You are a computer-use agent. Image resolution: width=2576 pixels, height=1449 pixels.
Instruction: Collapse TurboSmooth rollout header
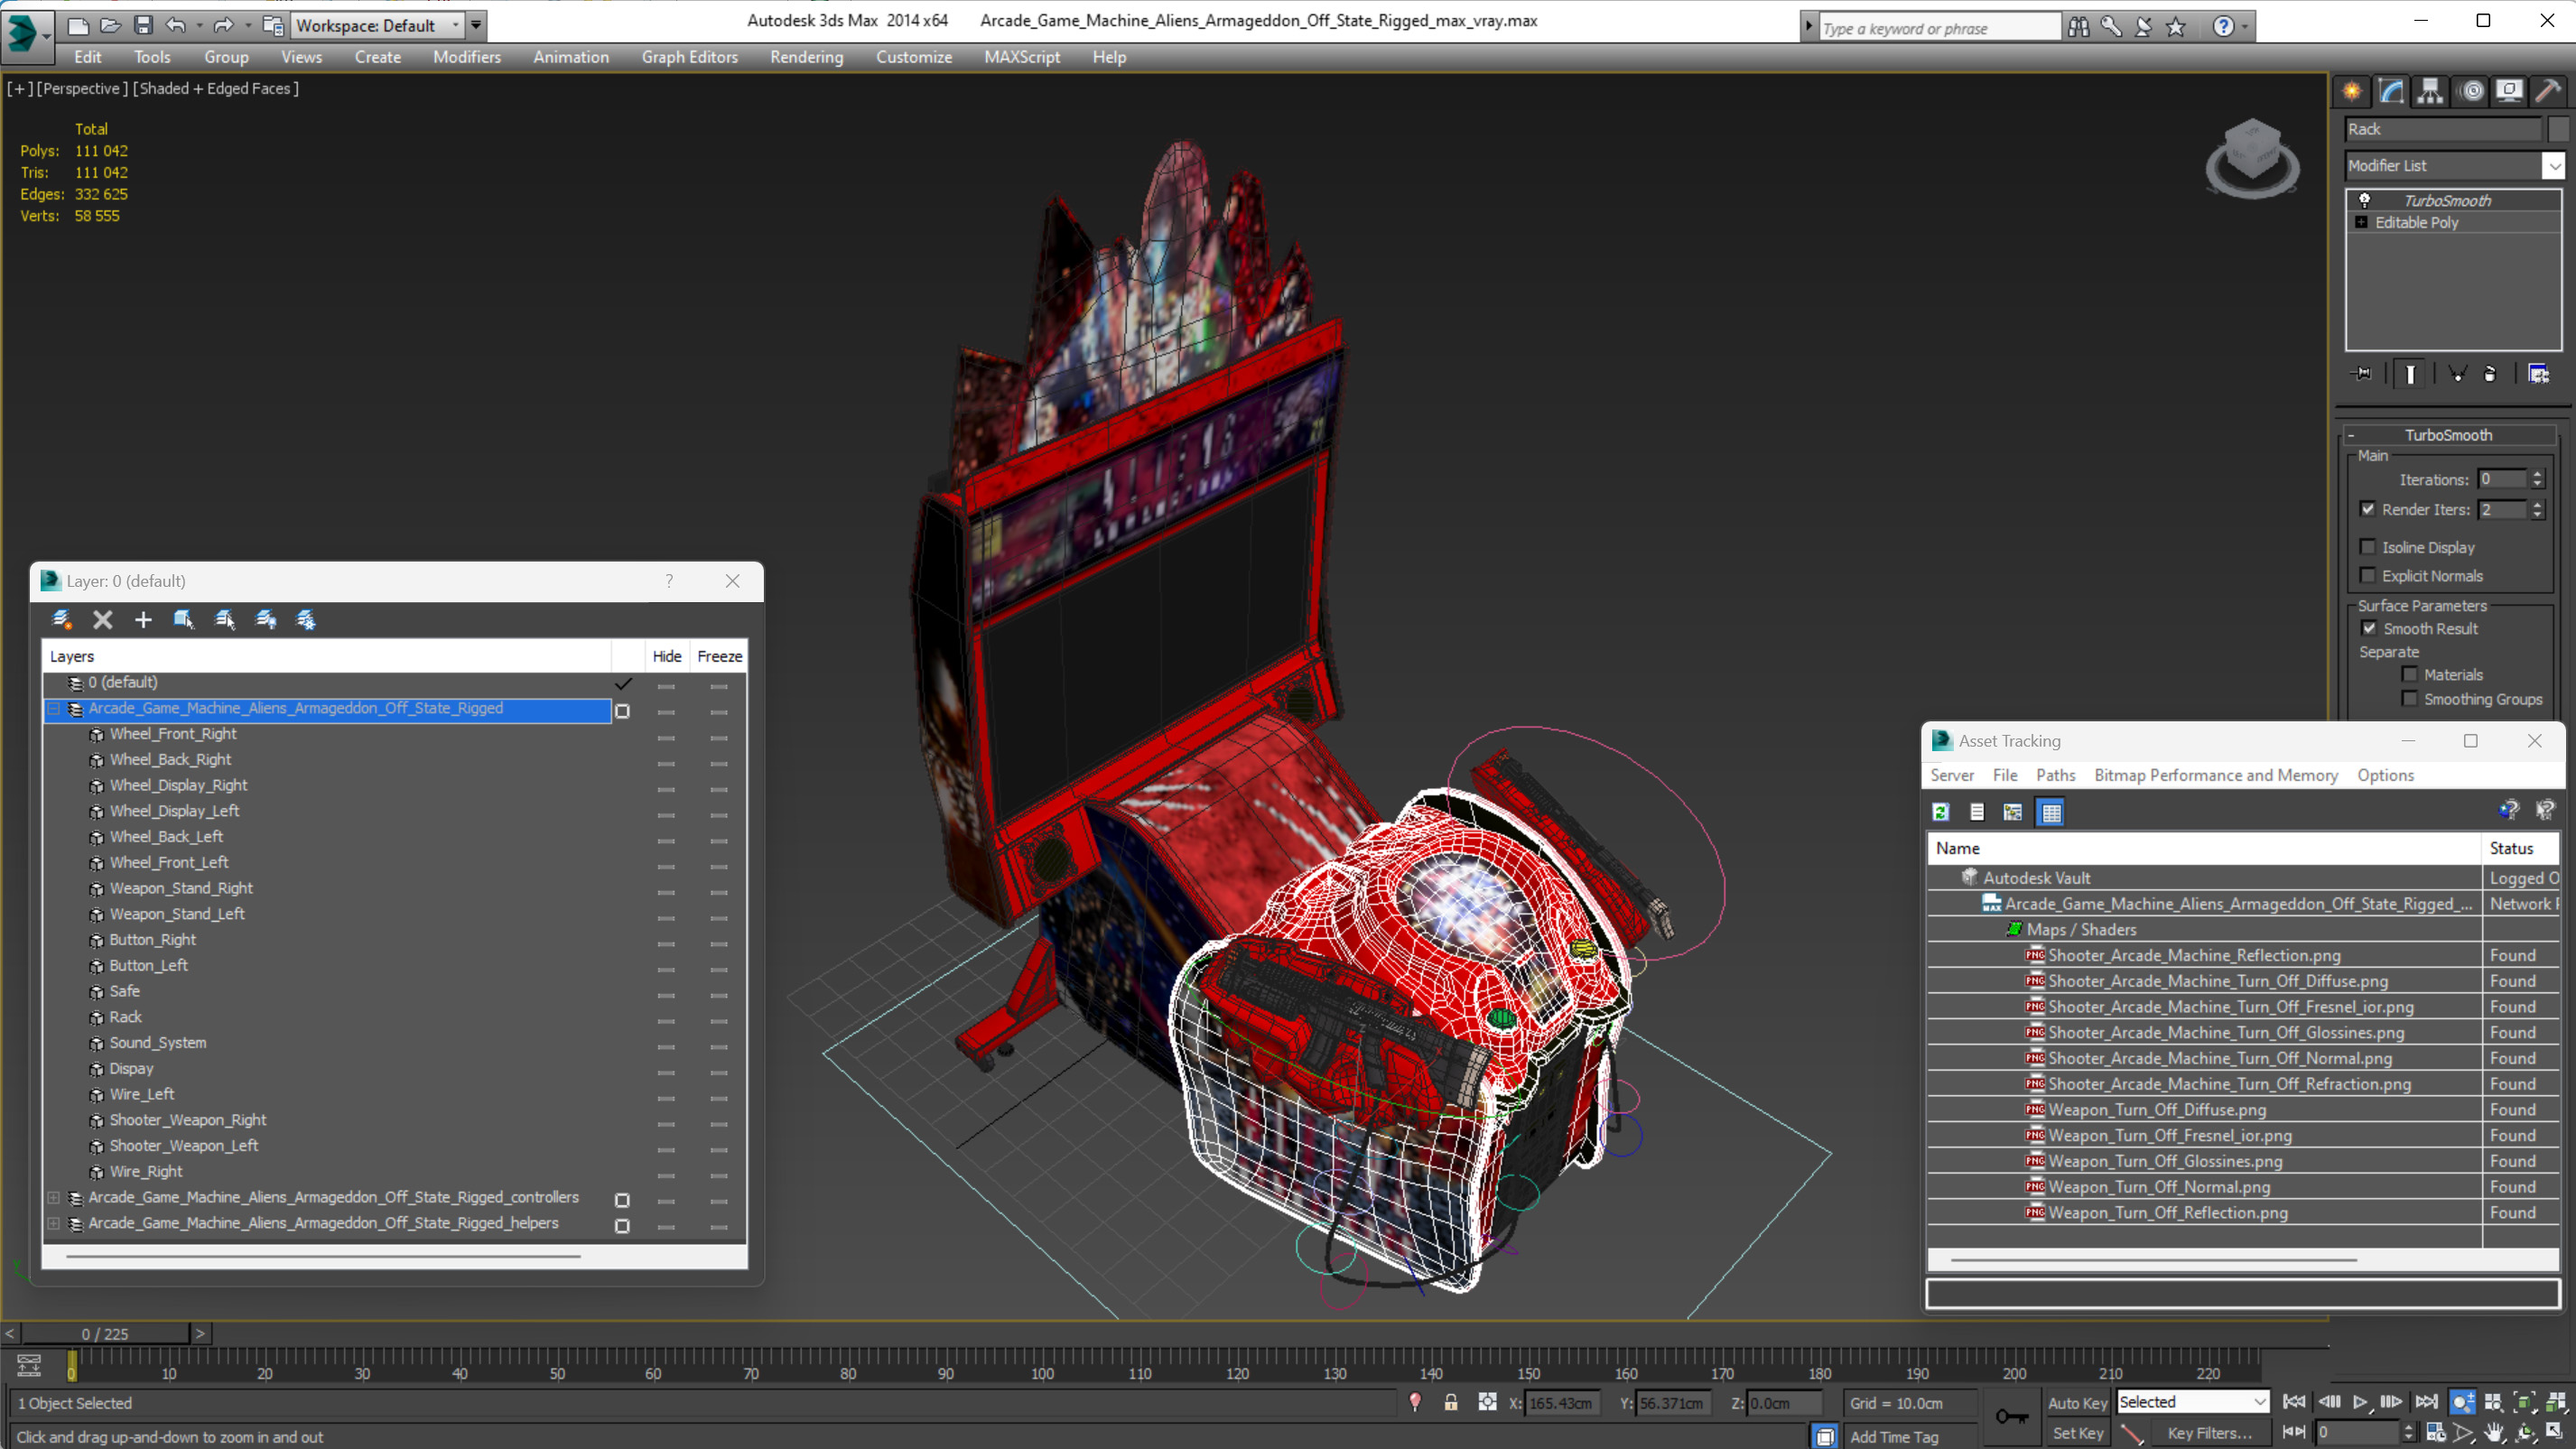2448,435
